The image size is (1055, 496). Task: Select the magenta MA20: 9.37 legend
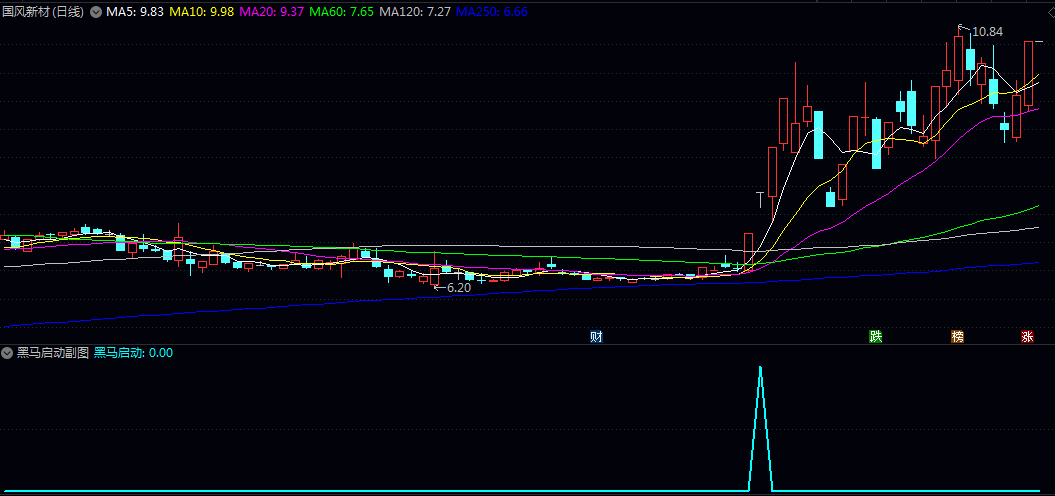[273, 12]
